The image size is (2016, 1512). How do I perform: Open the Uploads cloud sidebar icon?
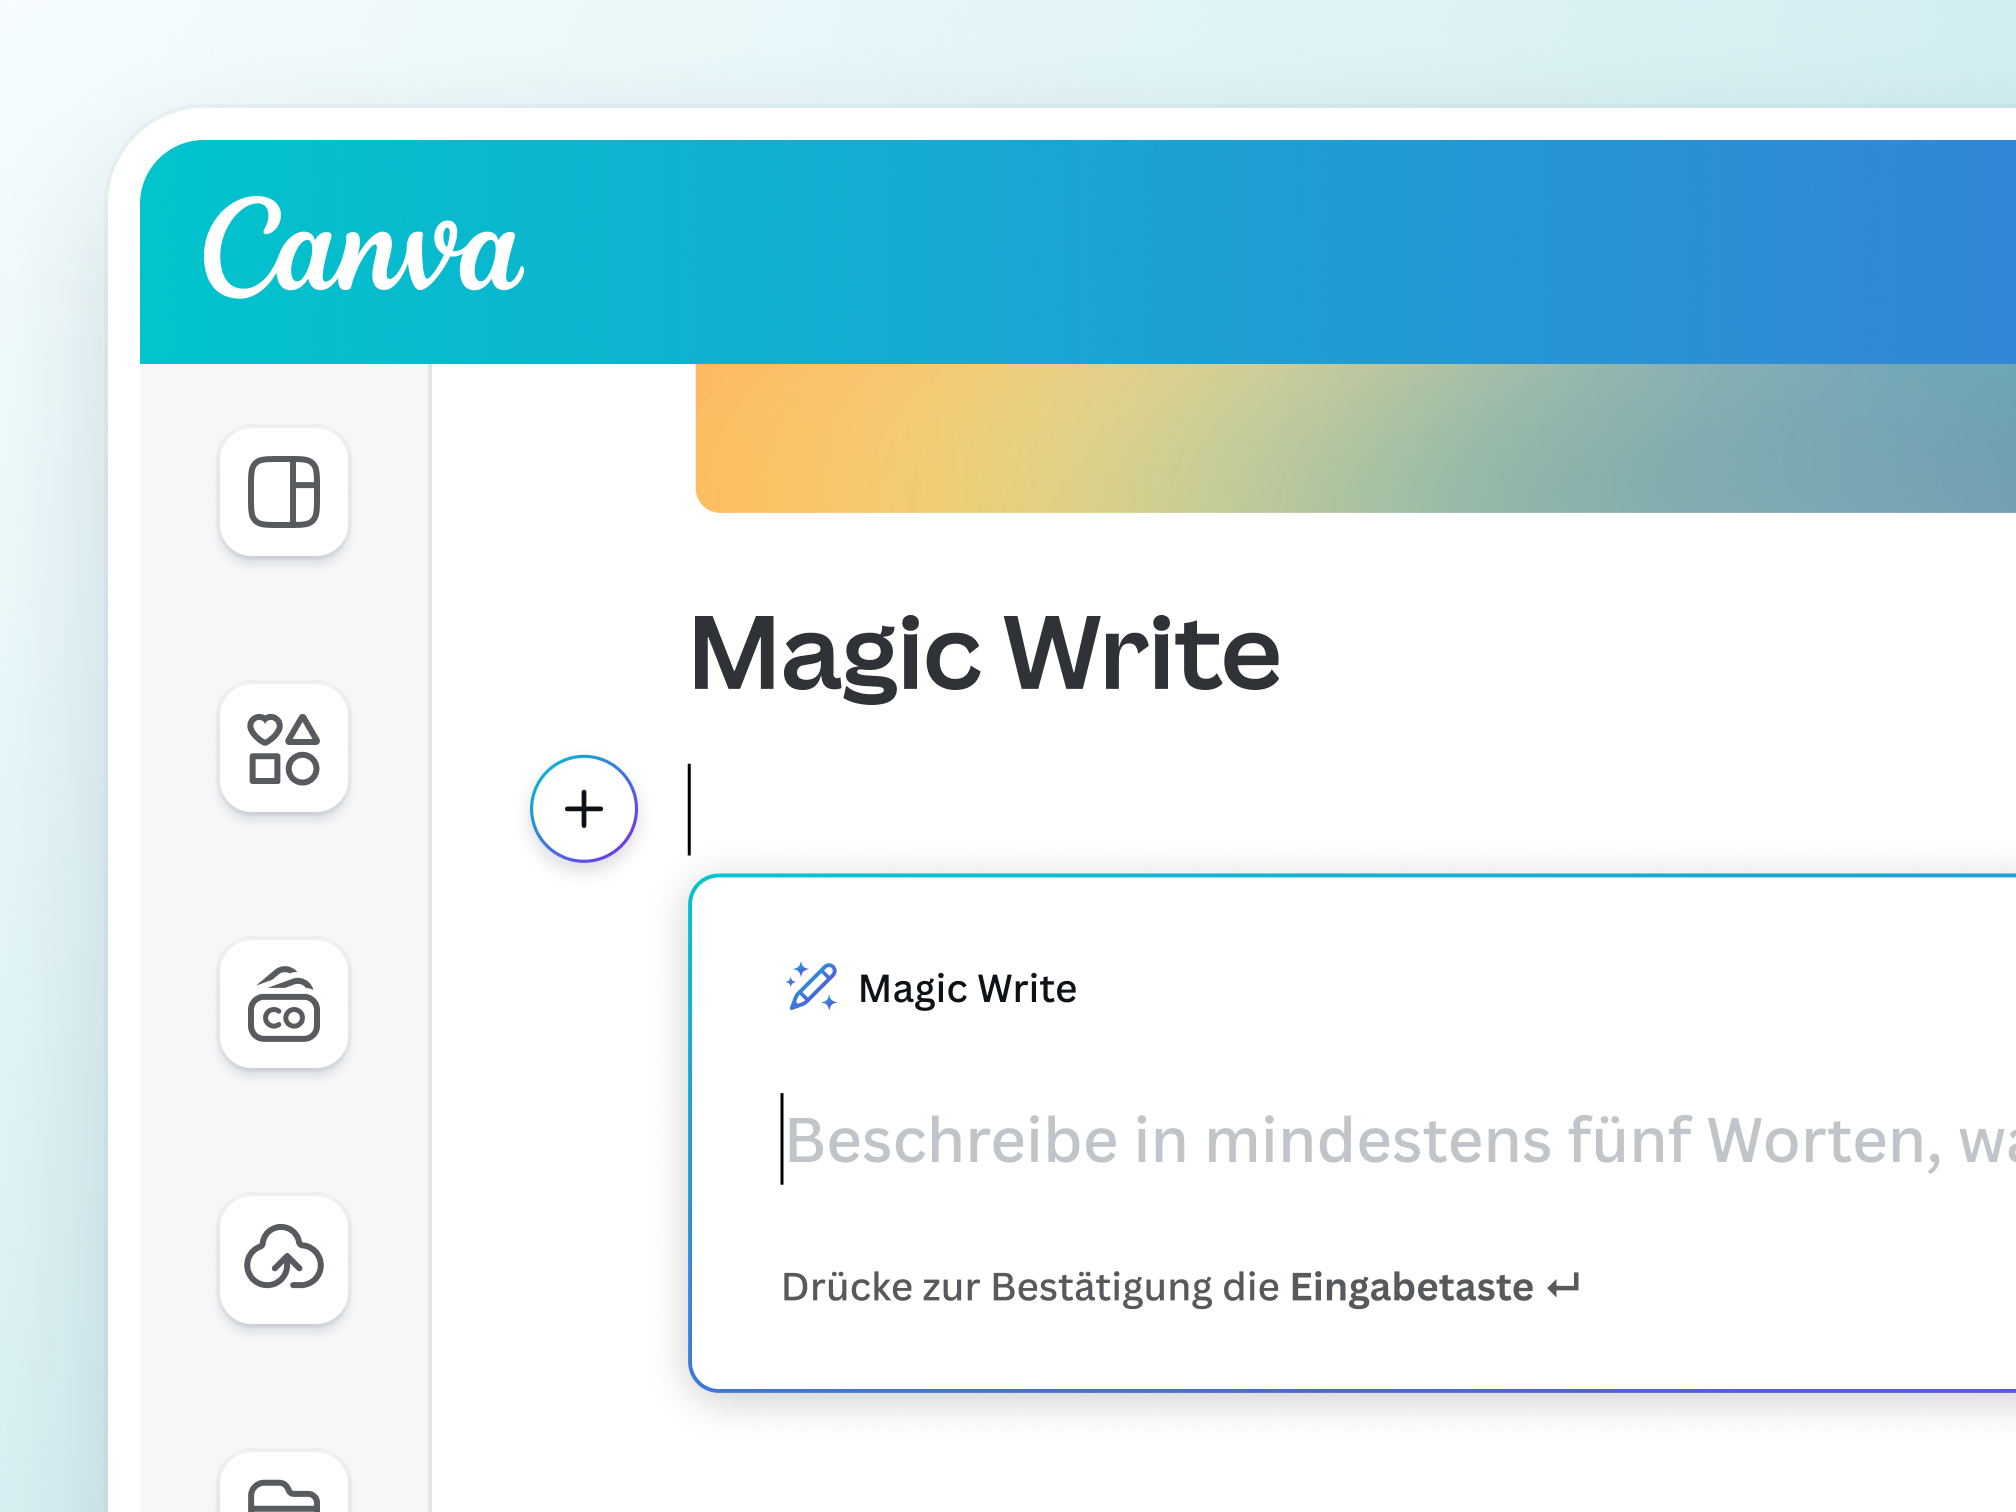284,1258
